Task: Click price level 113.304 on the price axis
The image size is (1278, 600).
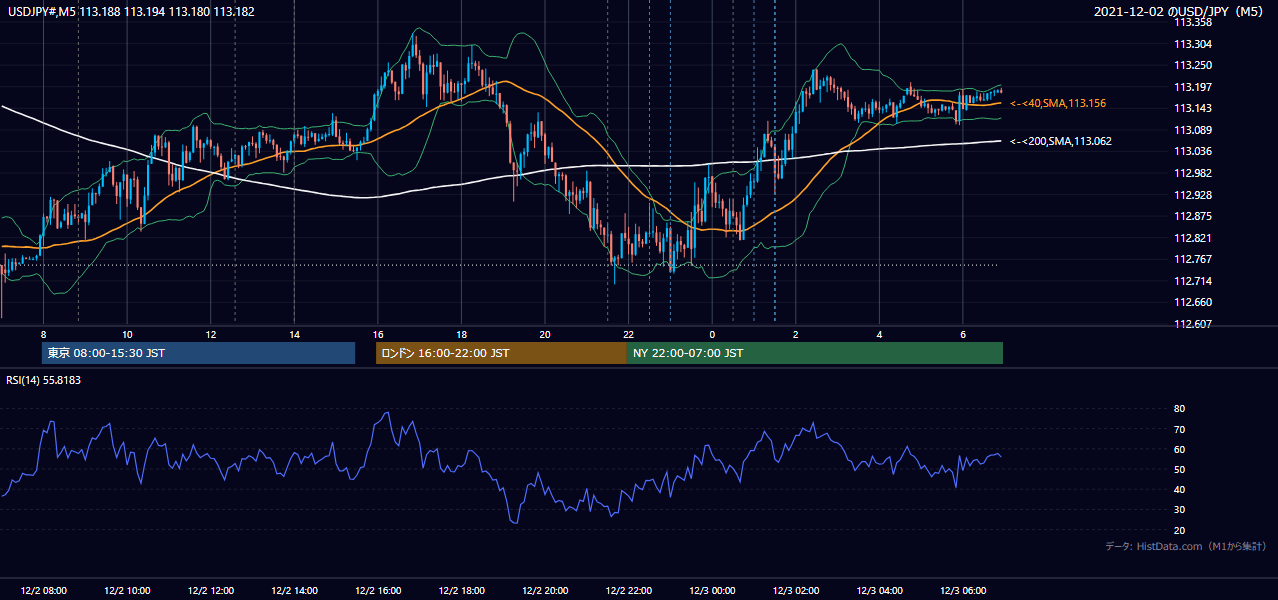Action: click(1192, 44)
